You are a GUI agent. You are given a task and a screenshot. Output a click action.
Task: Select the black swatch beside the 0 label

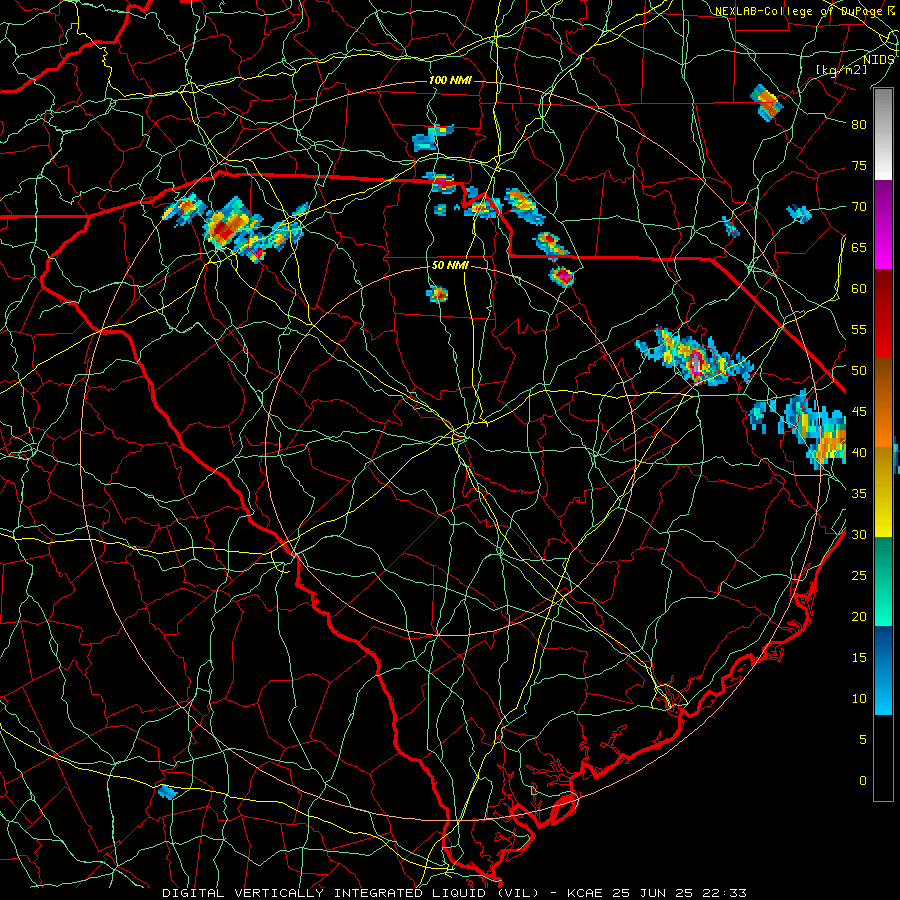(883, 758)
